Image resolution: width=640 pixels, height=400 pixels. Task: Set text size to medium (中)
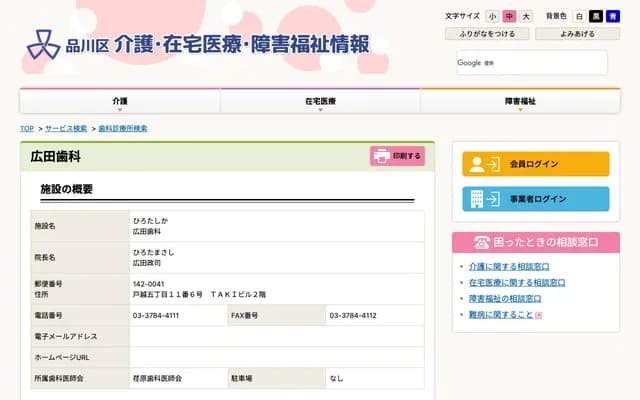click(x=509, y=17)
